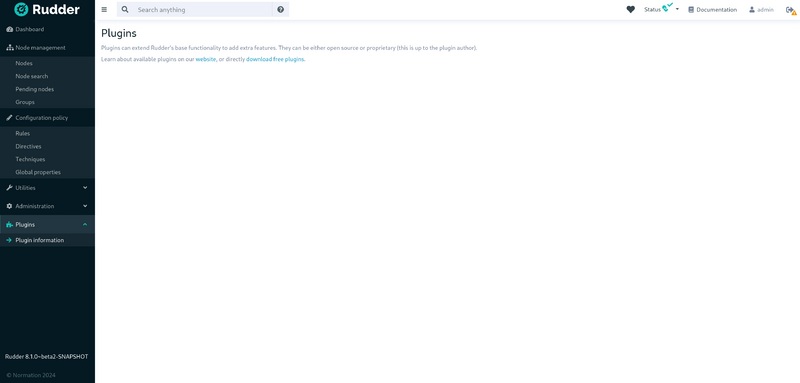Click the Rudder logo
The height and width of the screenshot is (383, 800).
(47, 9)
